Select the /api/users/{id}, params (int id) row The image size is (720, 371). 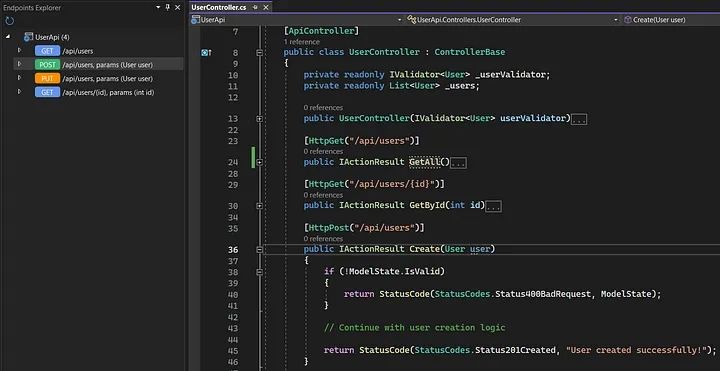[98, 92]
